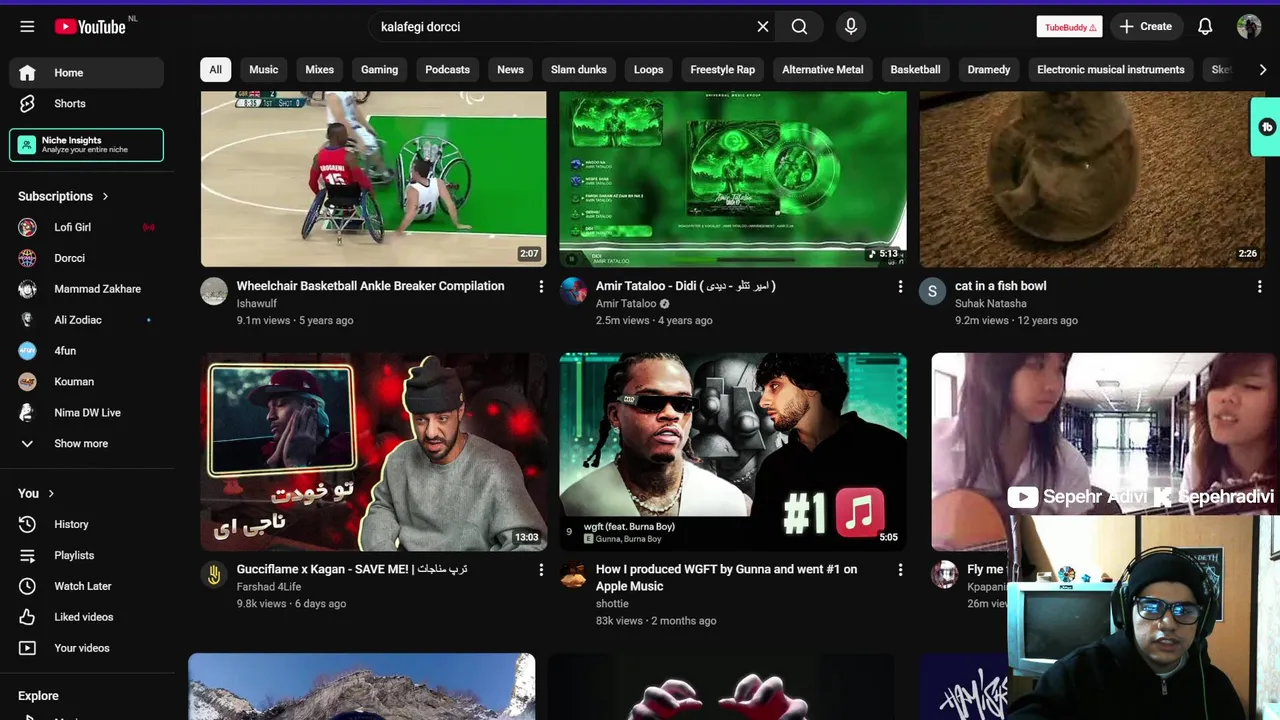This screenshot has height=720, width=1280.
Task: Open Lofi Girl subscription channel
Action: point(87,227)
